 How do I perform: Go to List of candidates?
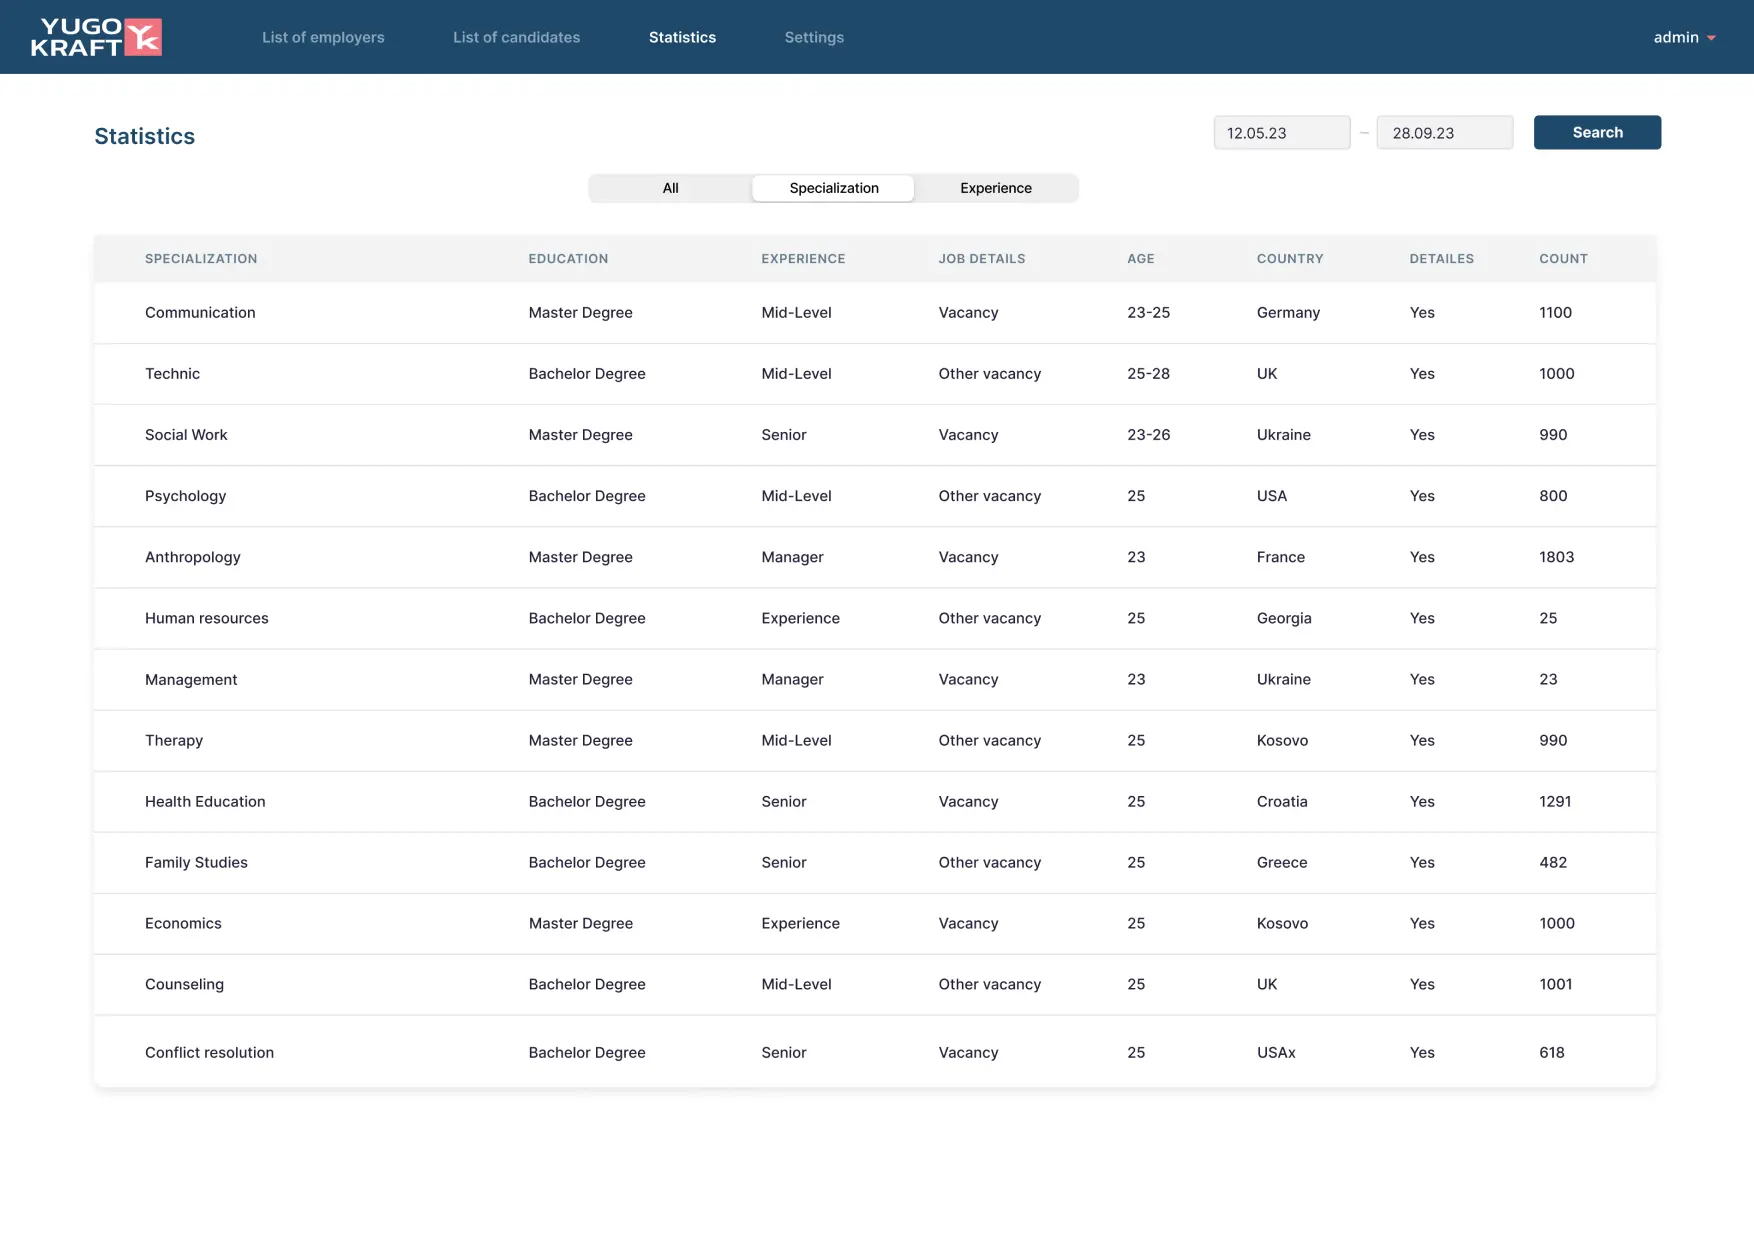[516, 37]
